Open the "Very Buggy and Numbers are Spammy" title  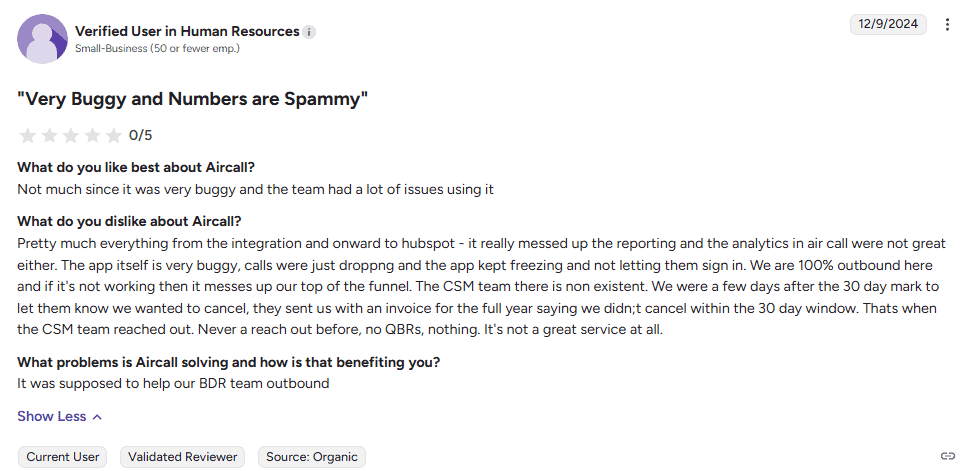[x=193, y=99]
